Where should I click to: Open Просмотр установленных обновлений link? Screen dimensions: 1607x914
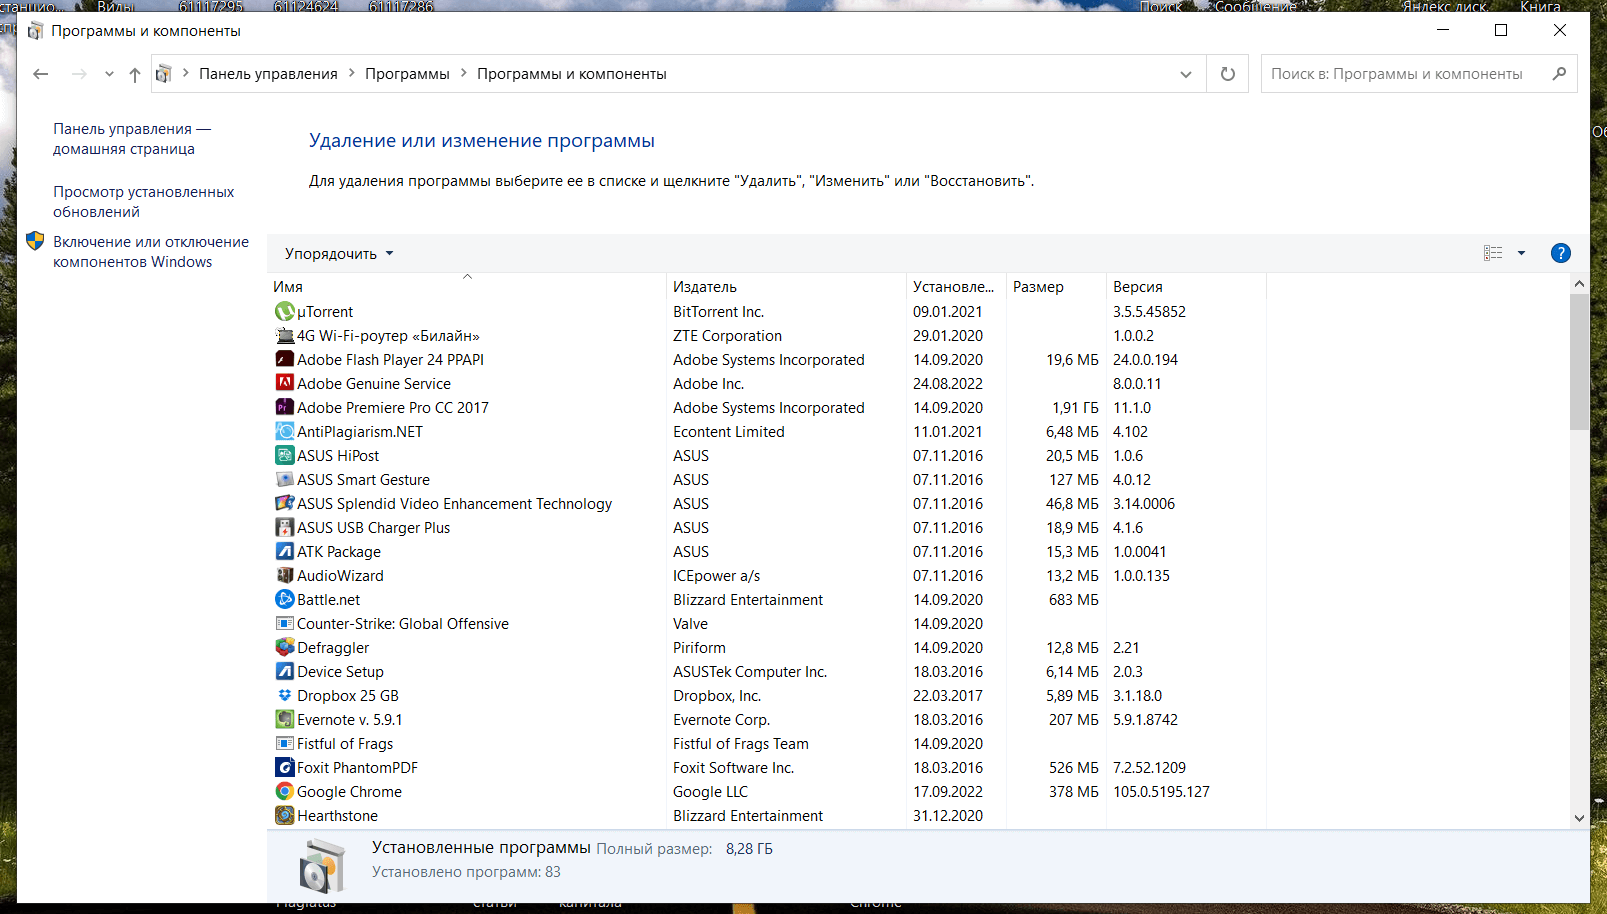pos(144,202)
